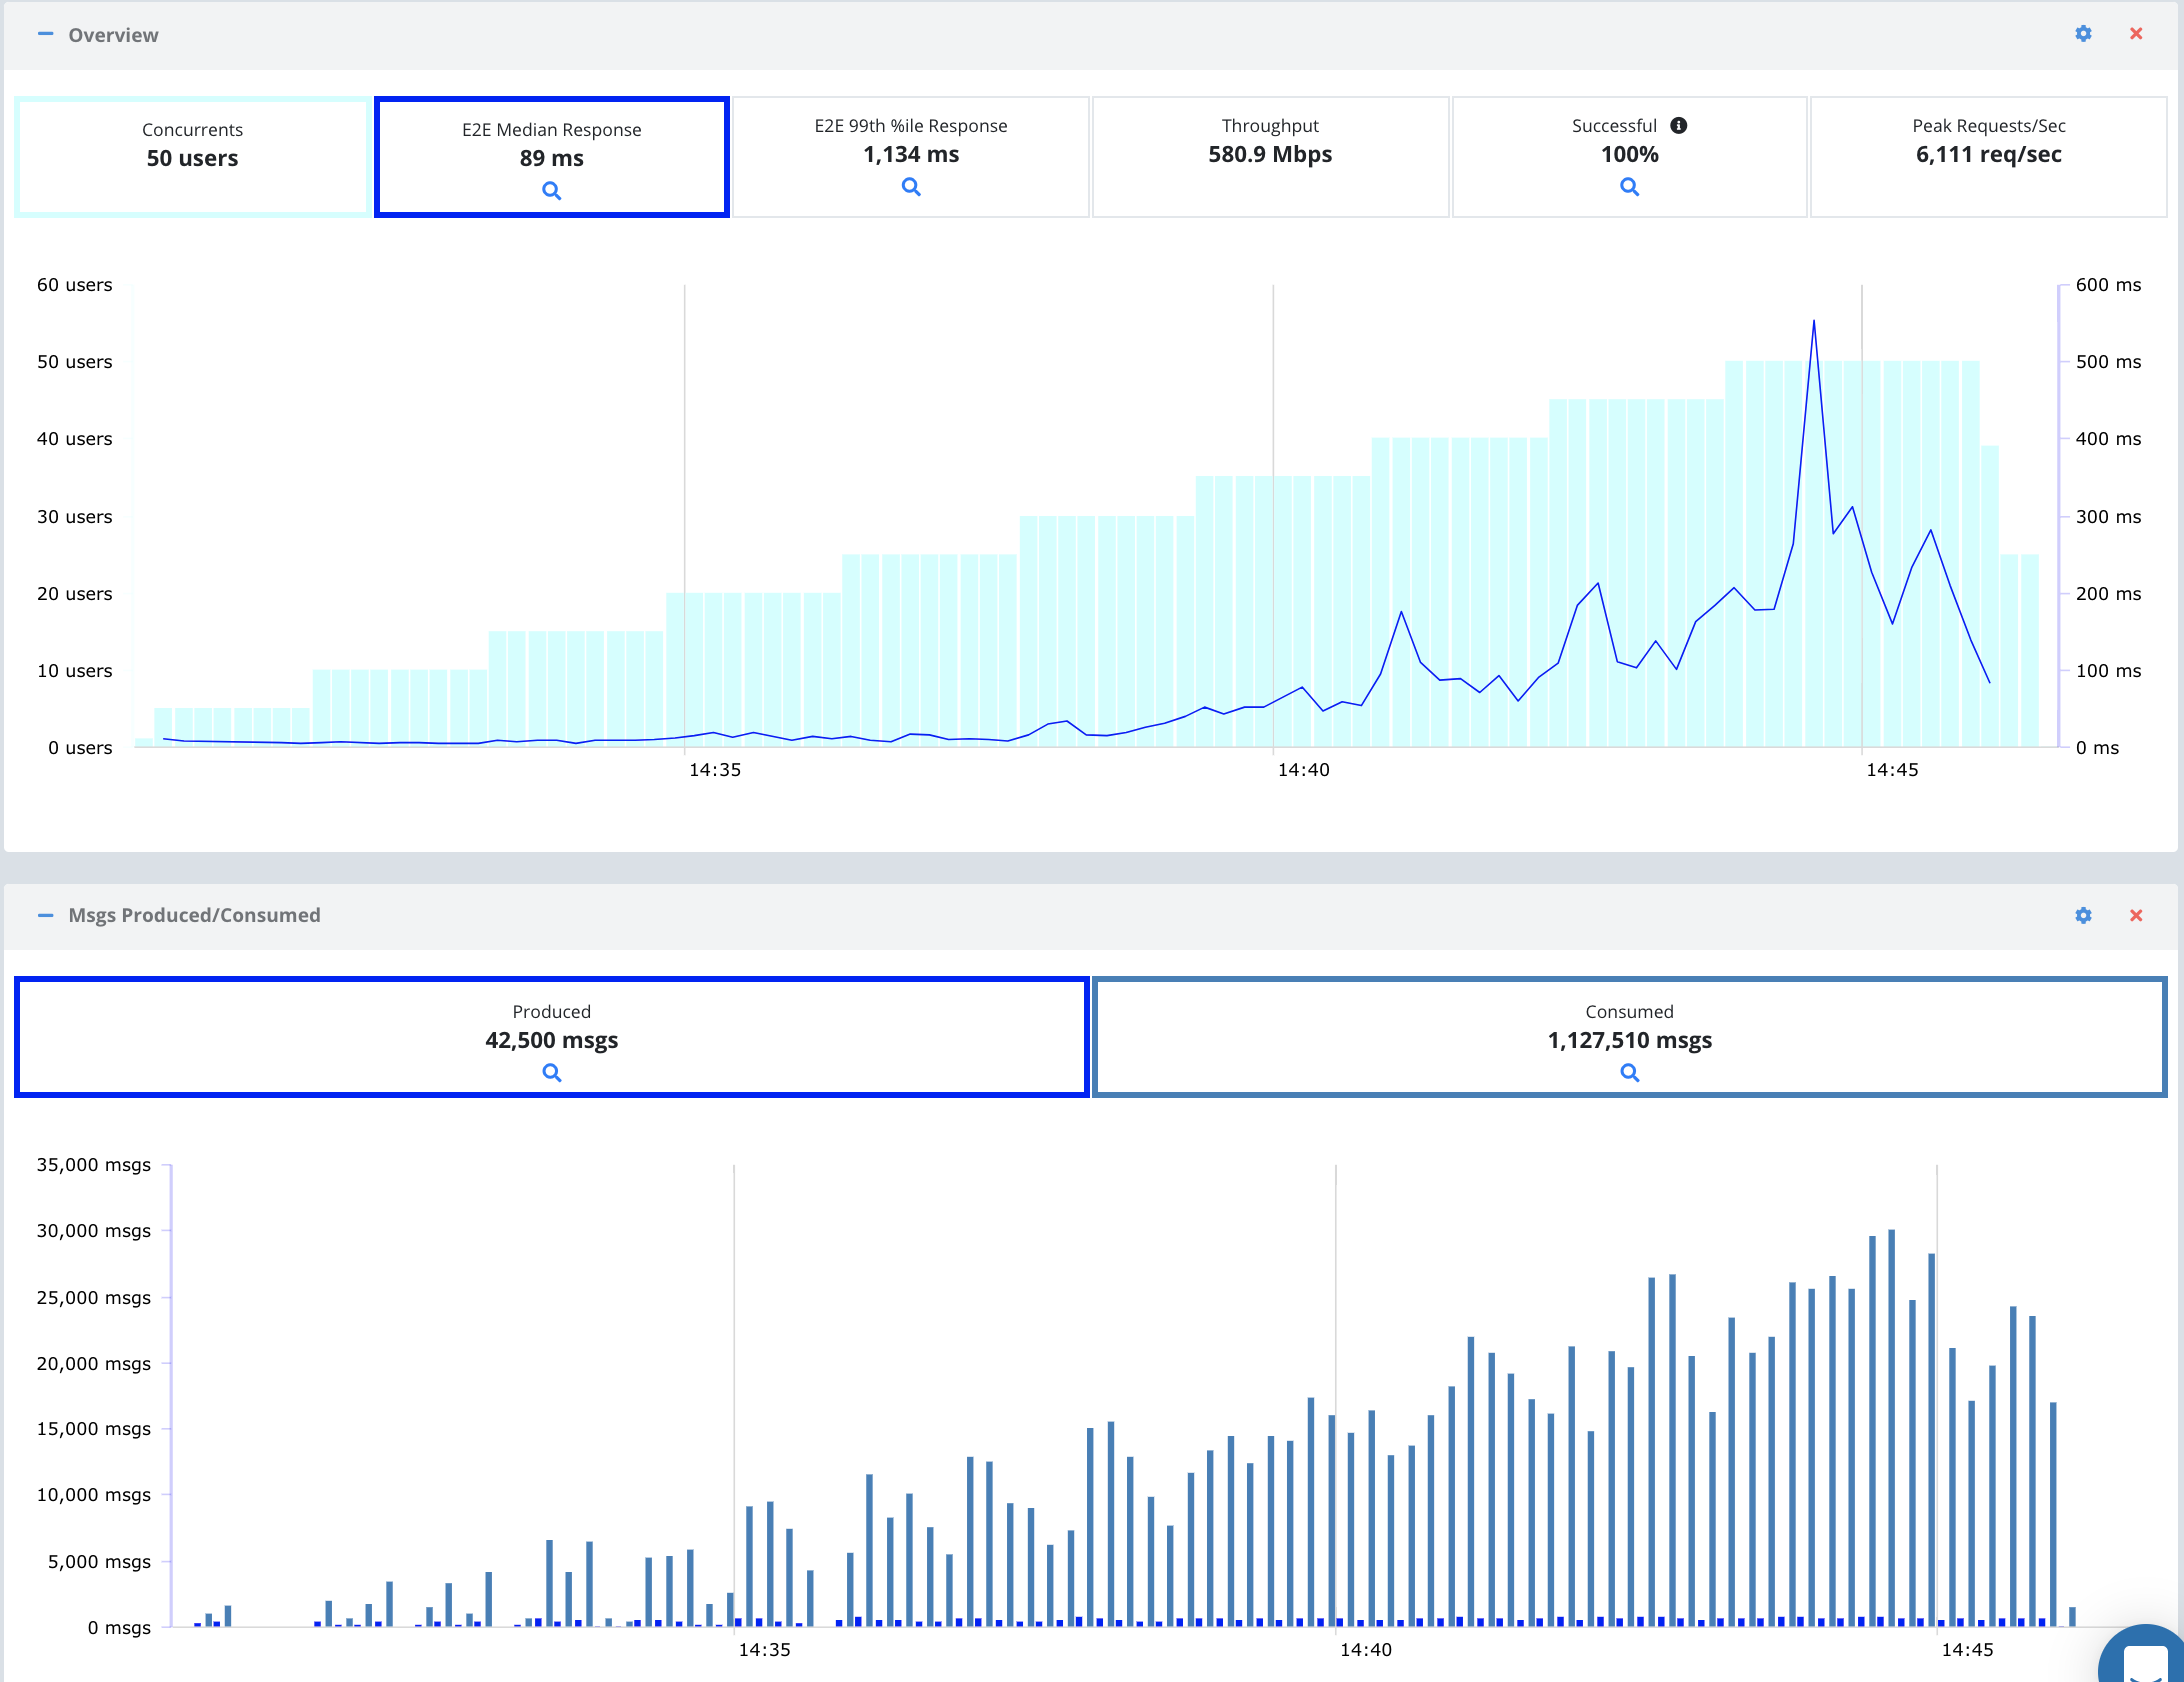Select the Produced 42,500 msgs tile

pyautogui.click(x=551, y=1030)
